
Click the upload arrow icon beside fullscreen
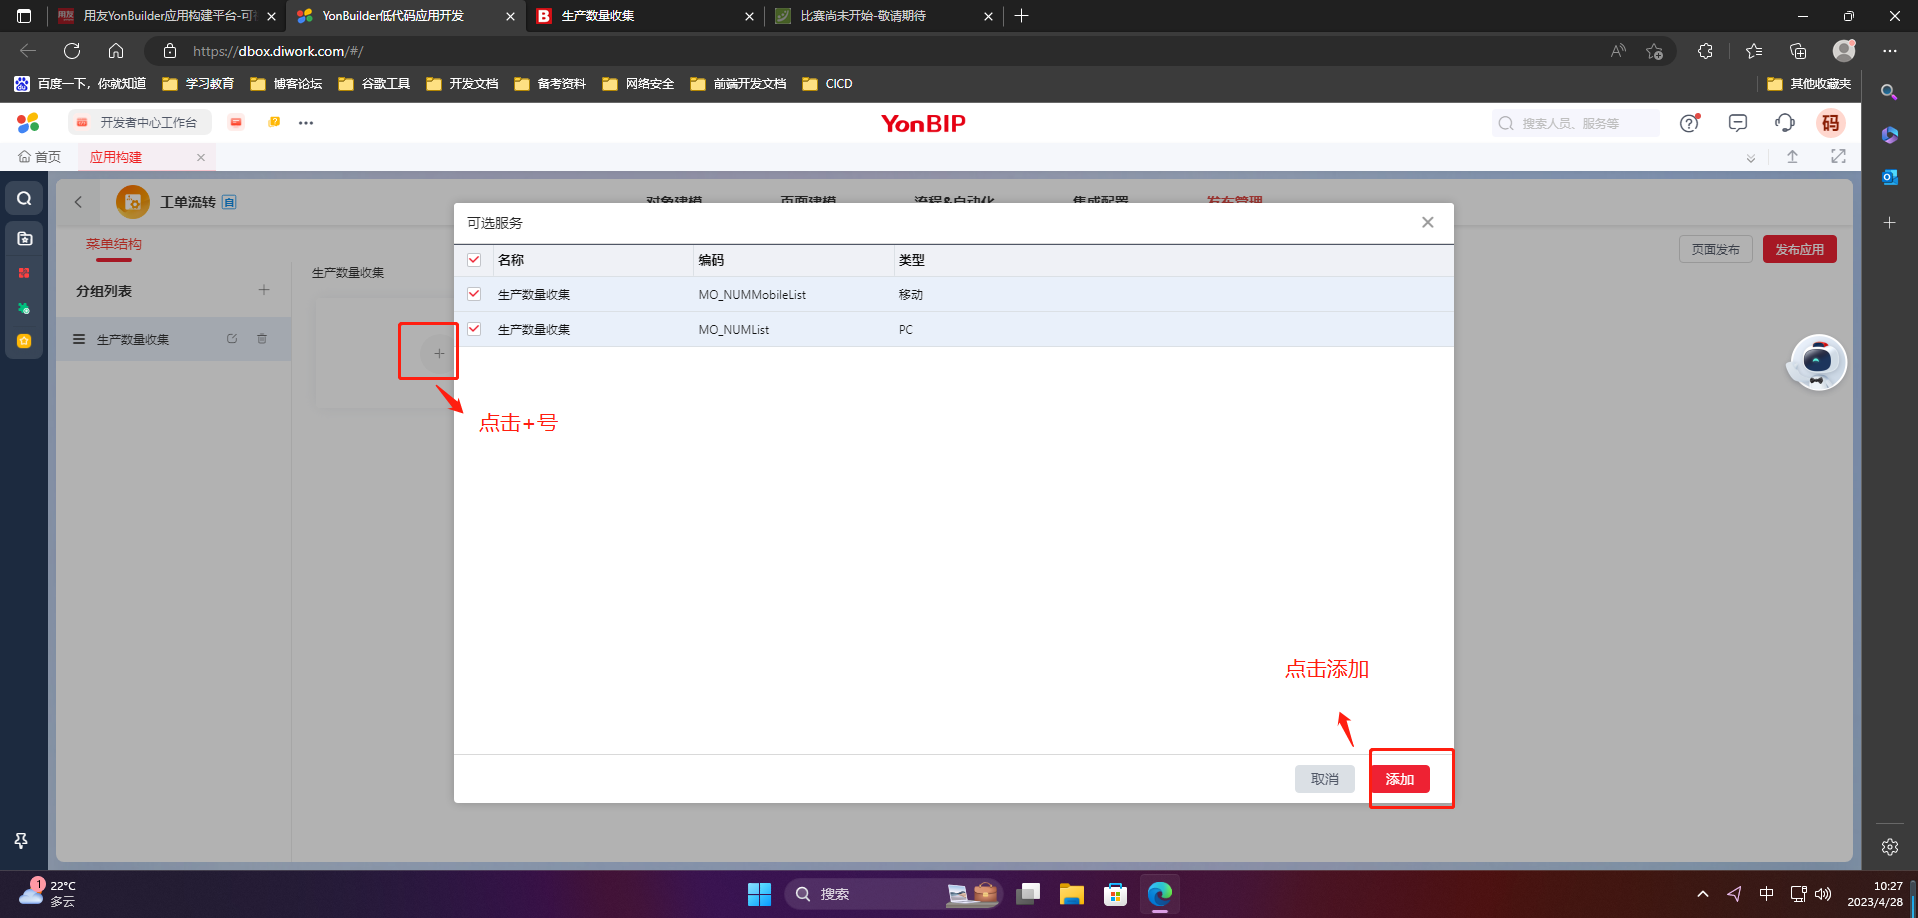pos(1792,156)
